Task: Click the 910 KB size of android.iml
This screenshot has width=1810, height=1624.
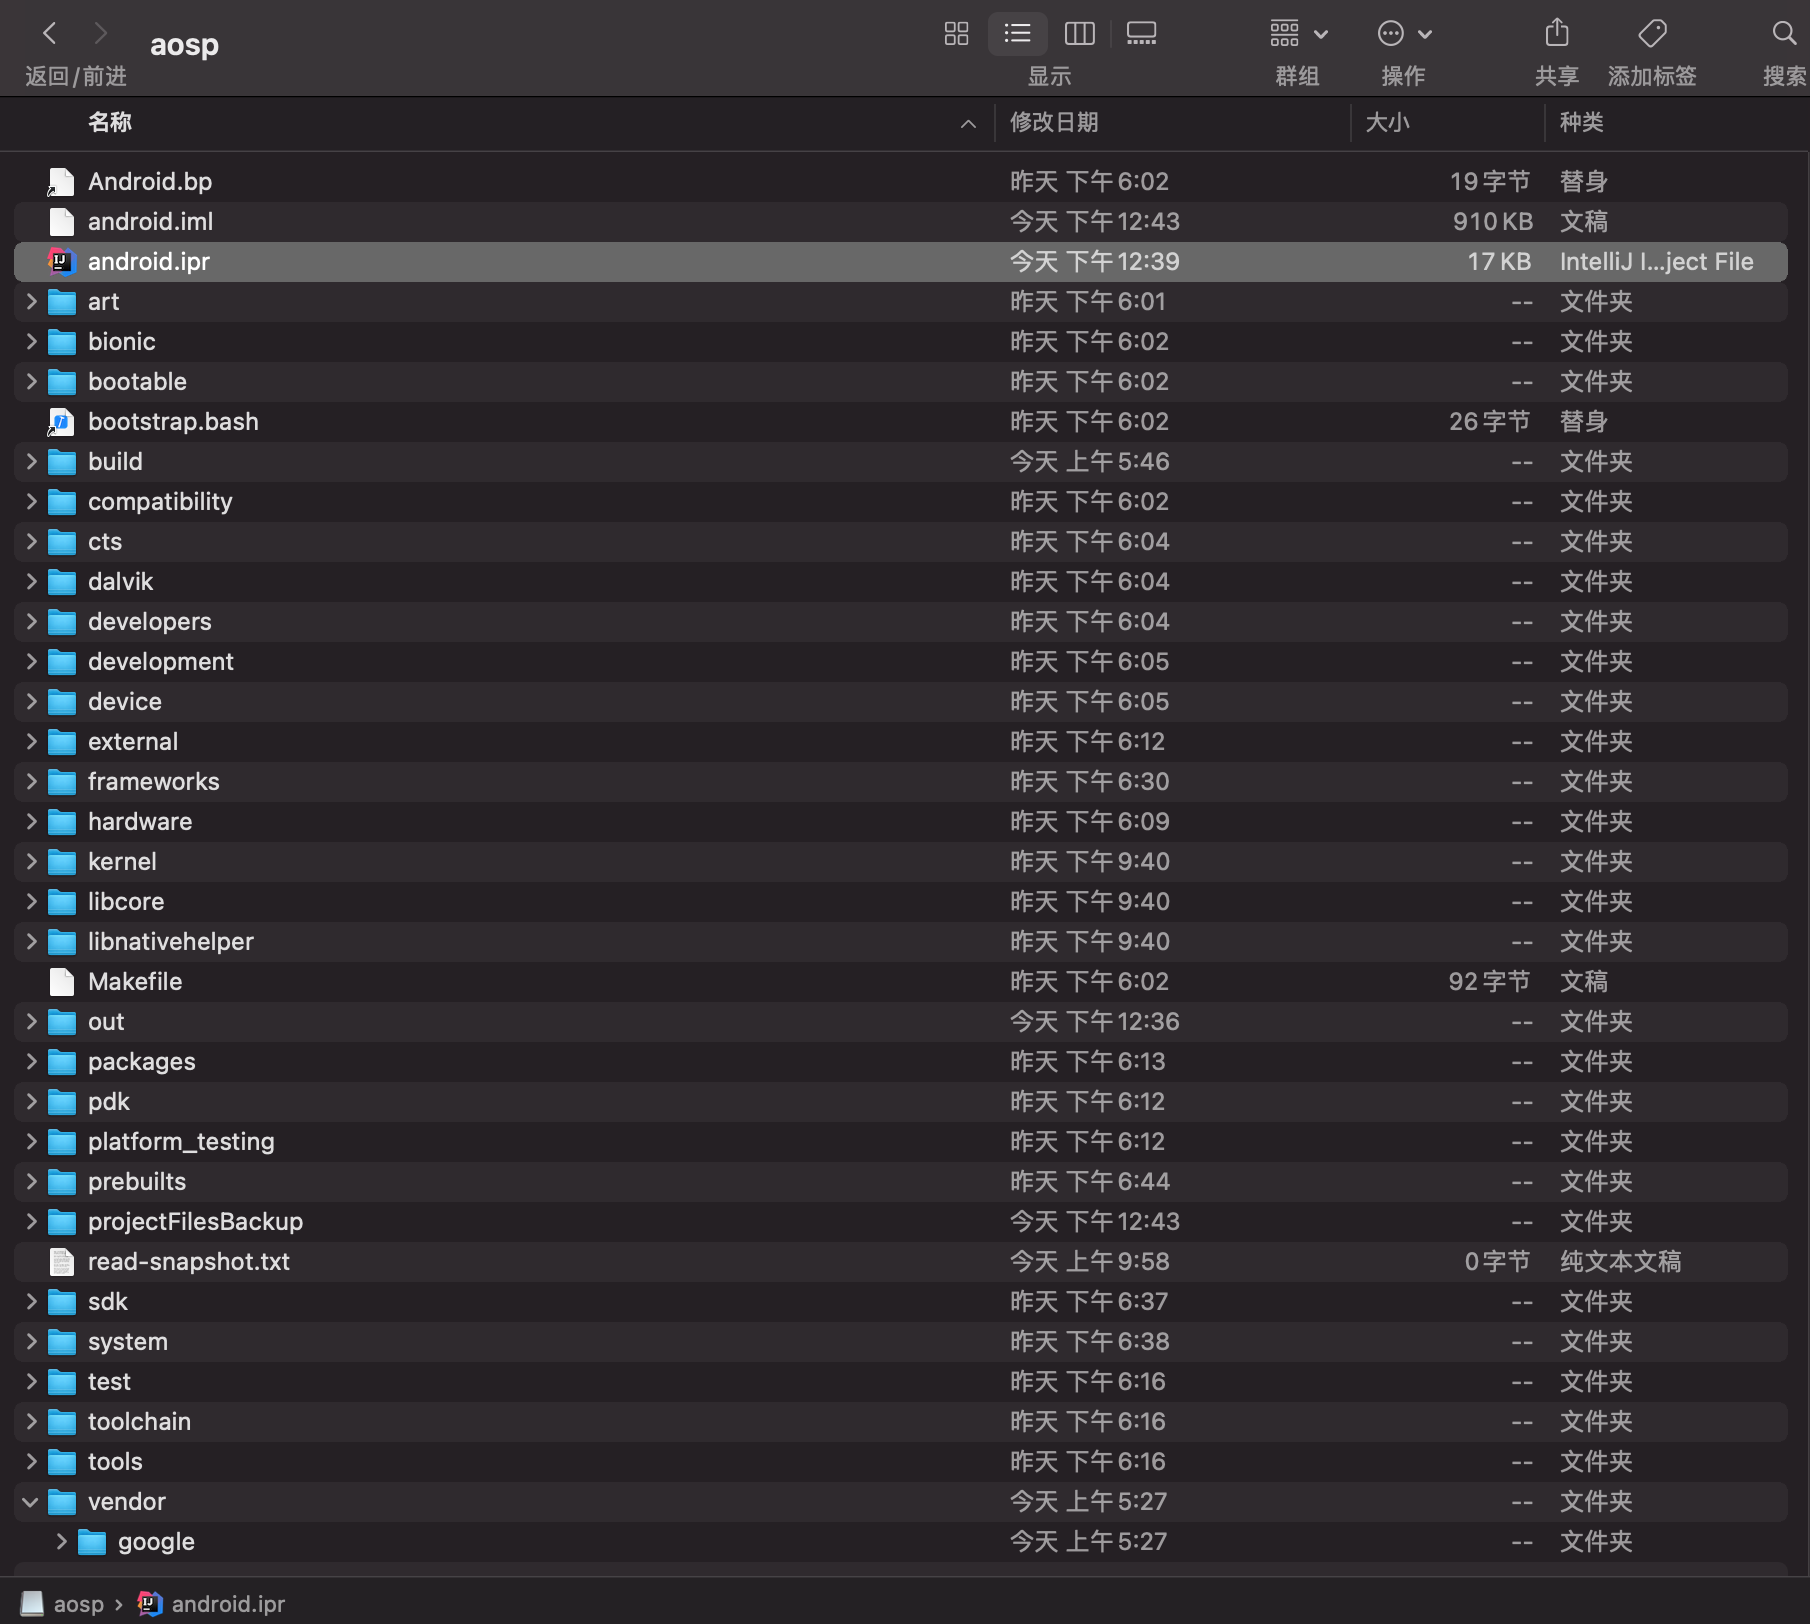Action: [x=1492, y=221]
